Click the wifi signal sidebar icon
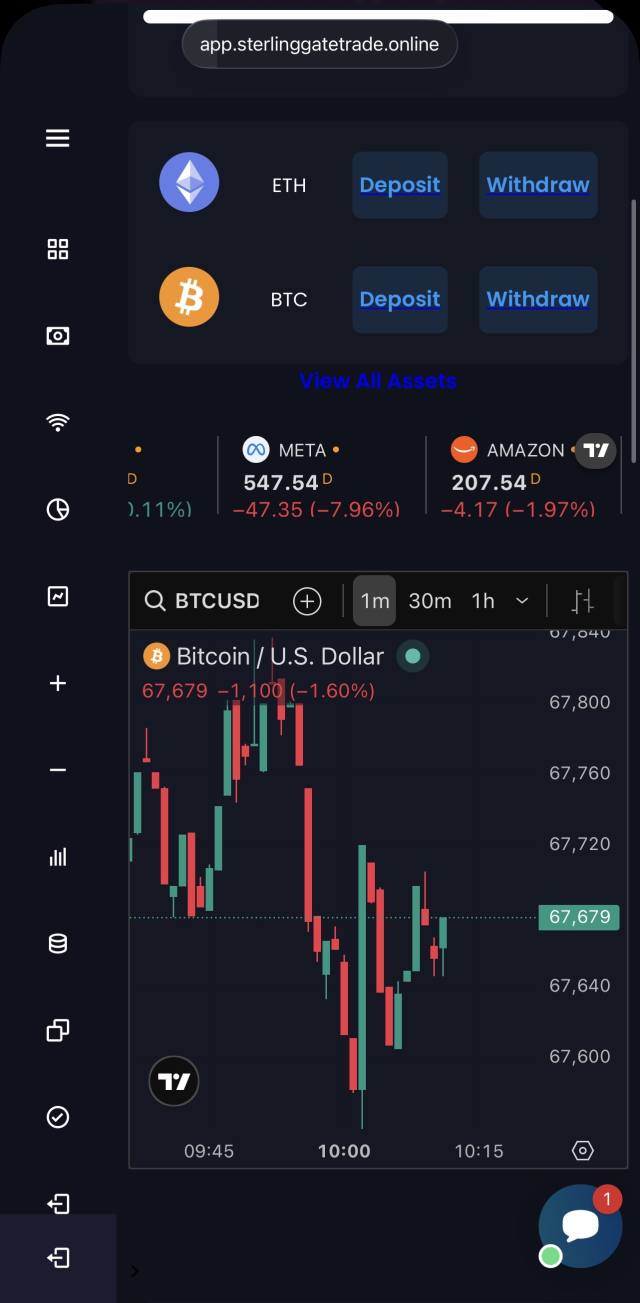The height and width of the screenshot is (1303, 640). pyautogui.click(x=58, y=422)
